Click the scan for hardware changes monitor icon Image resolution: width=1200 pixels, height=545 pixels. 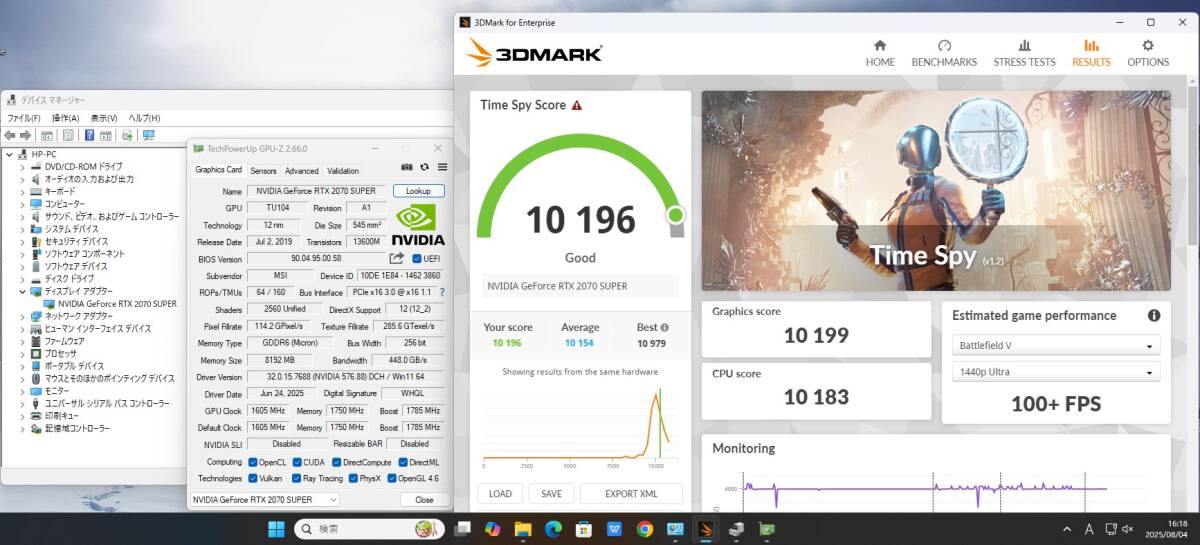(148, 135)
